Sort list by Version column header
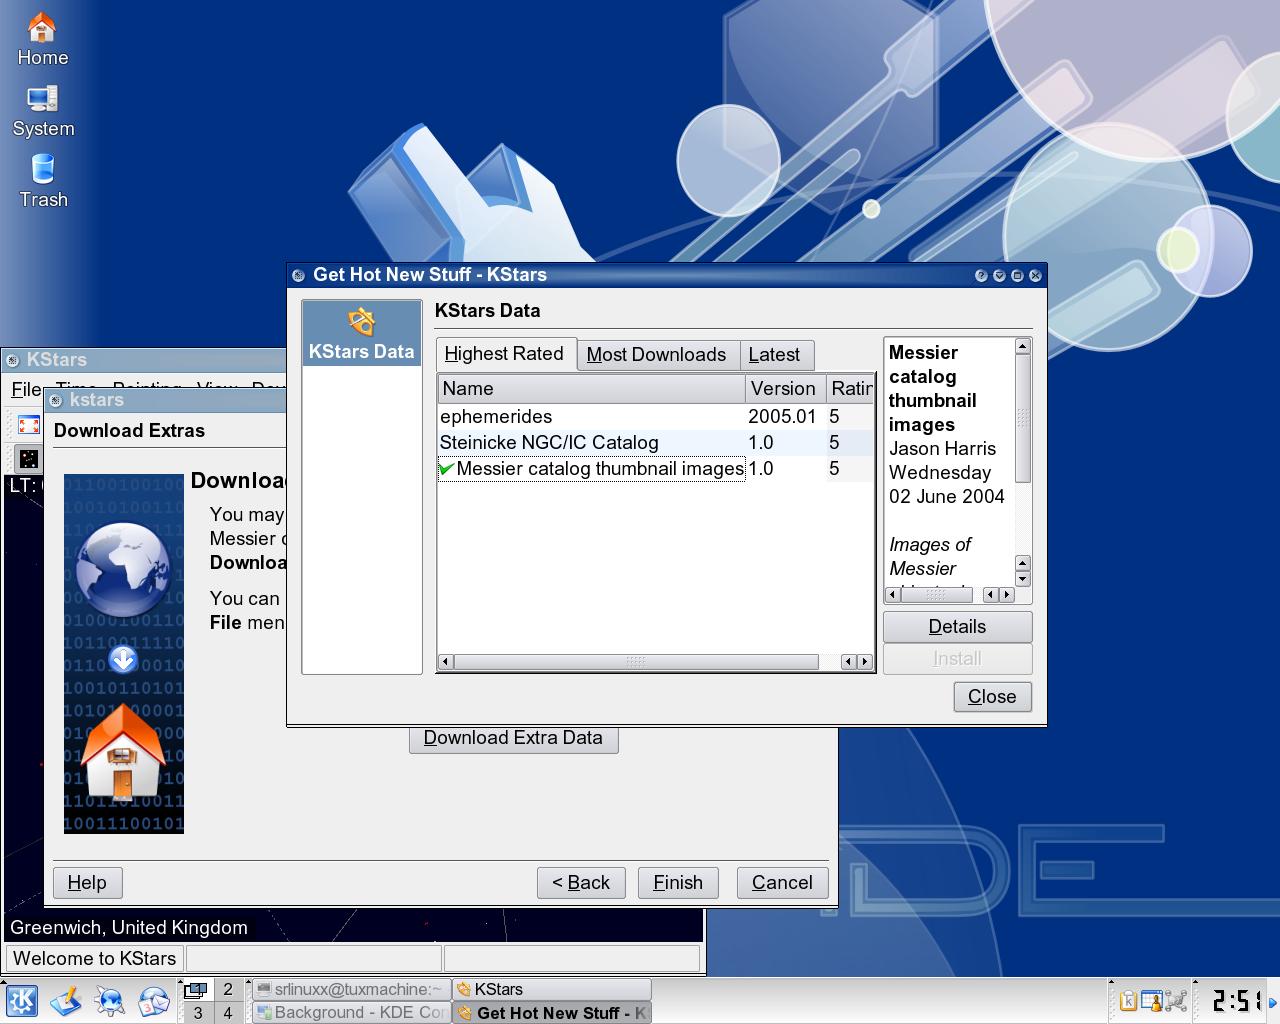 pyautogui.click(x=785, y=389)
